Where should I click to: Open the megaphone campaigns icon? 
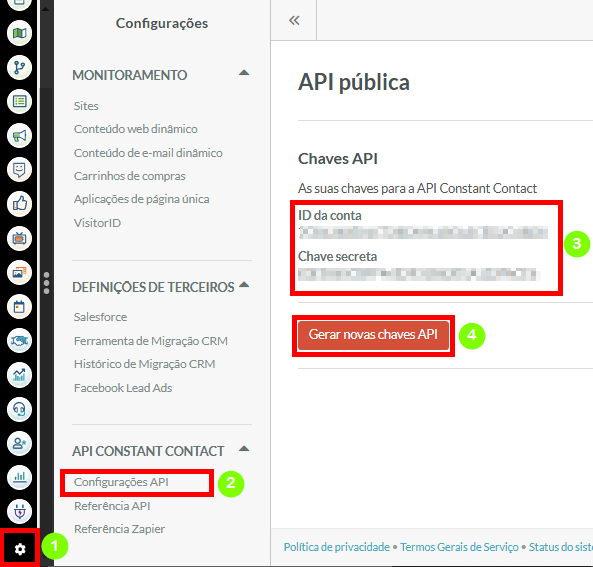(19, 135)
